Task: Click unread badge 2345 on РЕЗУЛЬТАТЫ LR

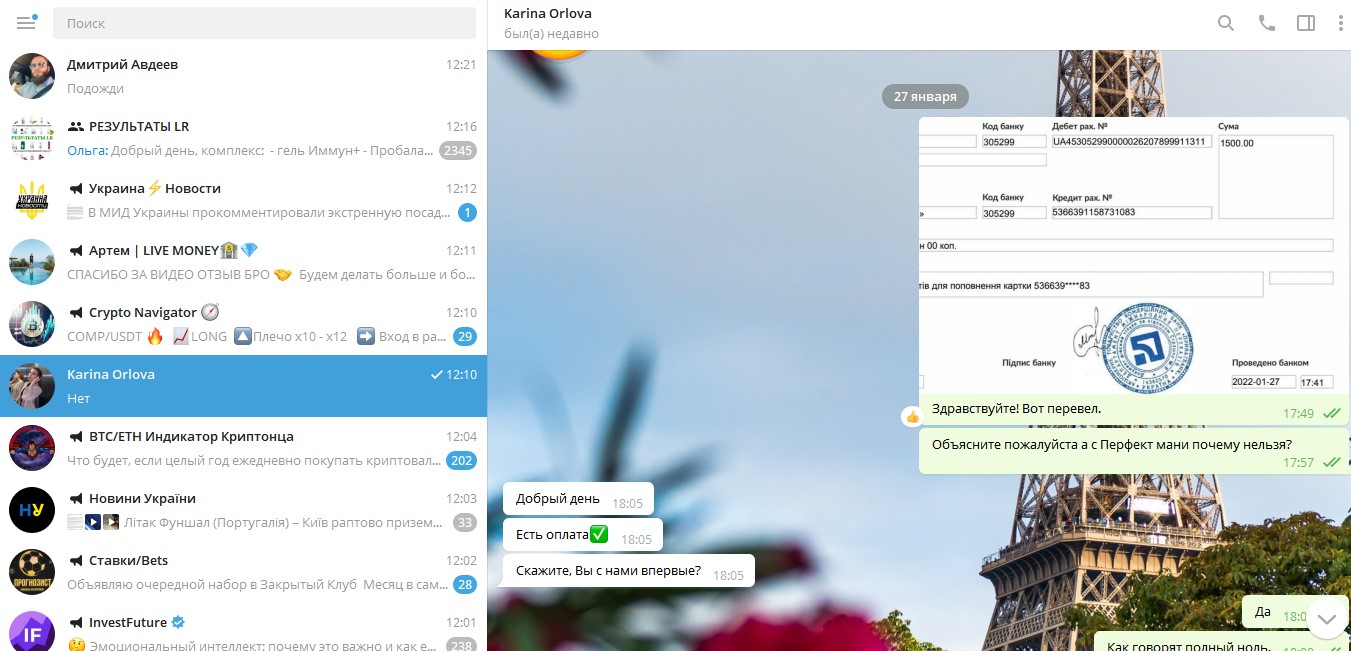Action: 458,150
